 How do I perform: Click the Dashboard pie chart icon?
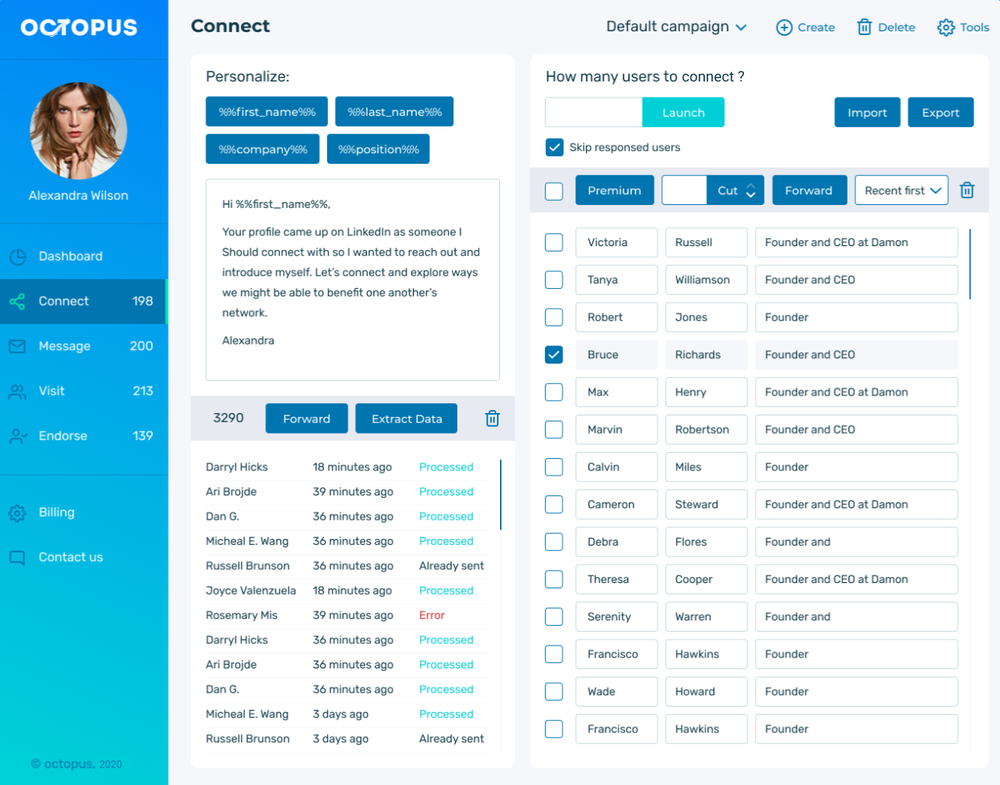[18, 256]
